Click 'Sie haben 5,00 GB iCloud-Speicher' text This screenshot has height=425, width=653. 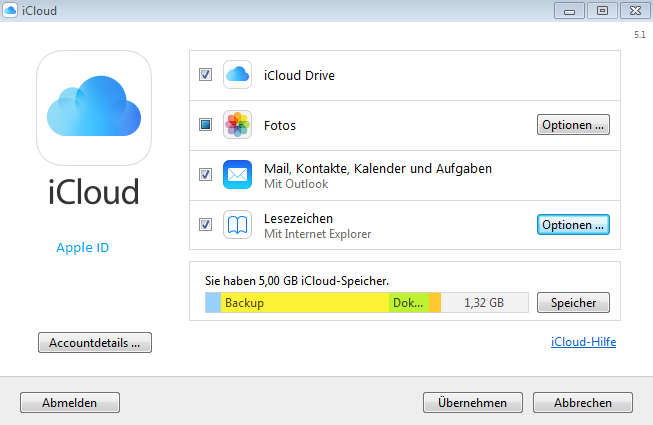tap(297, 281)
